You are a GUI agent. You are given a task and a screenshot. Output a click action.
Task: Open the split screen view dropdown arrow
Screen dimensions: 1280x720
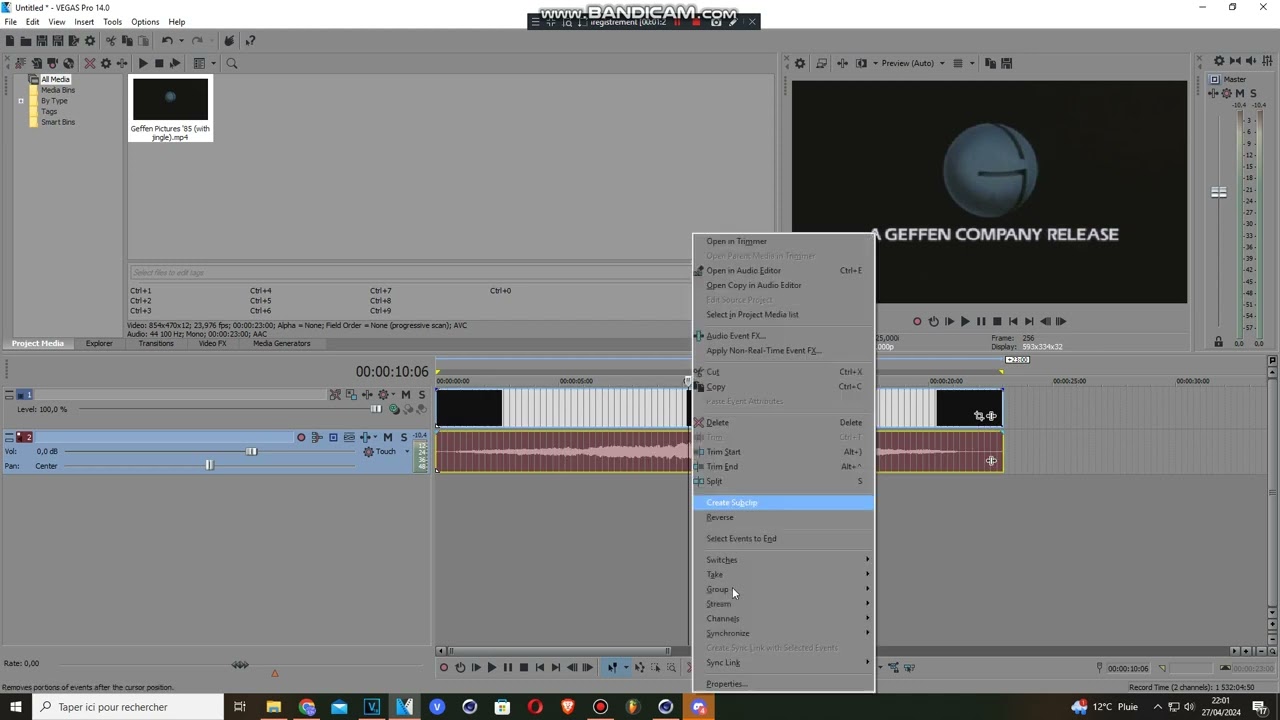875,63
